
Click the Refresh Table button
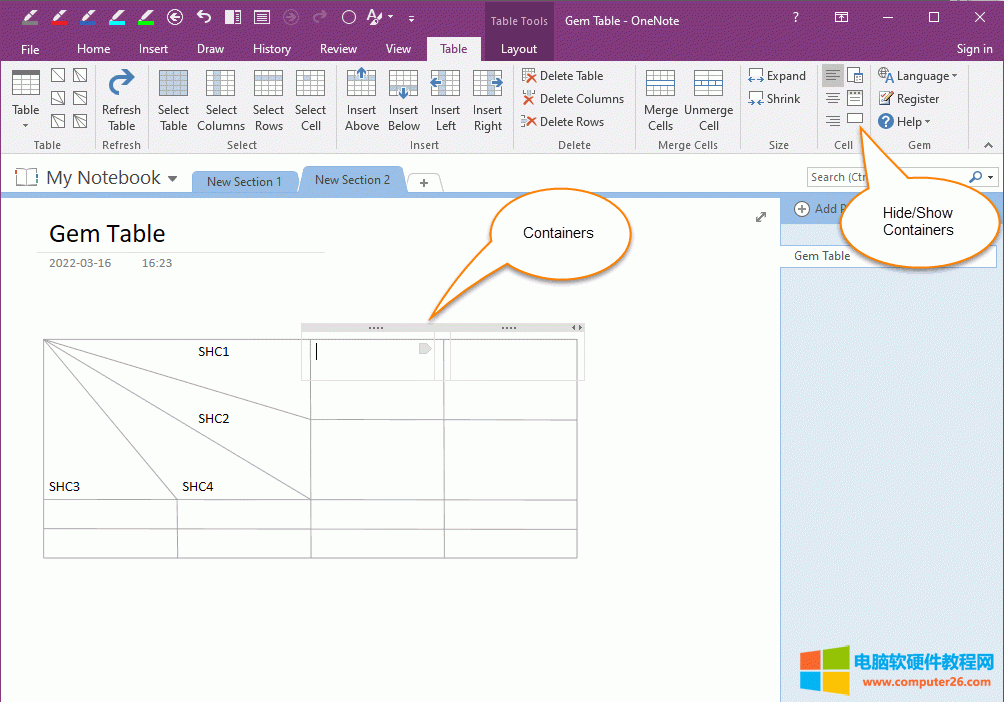point(121,100)
